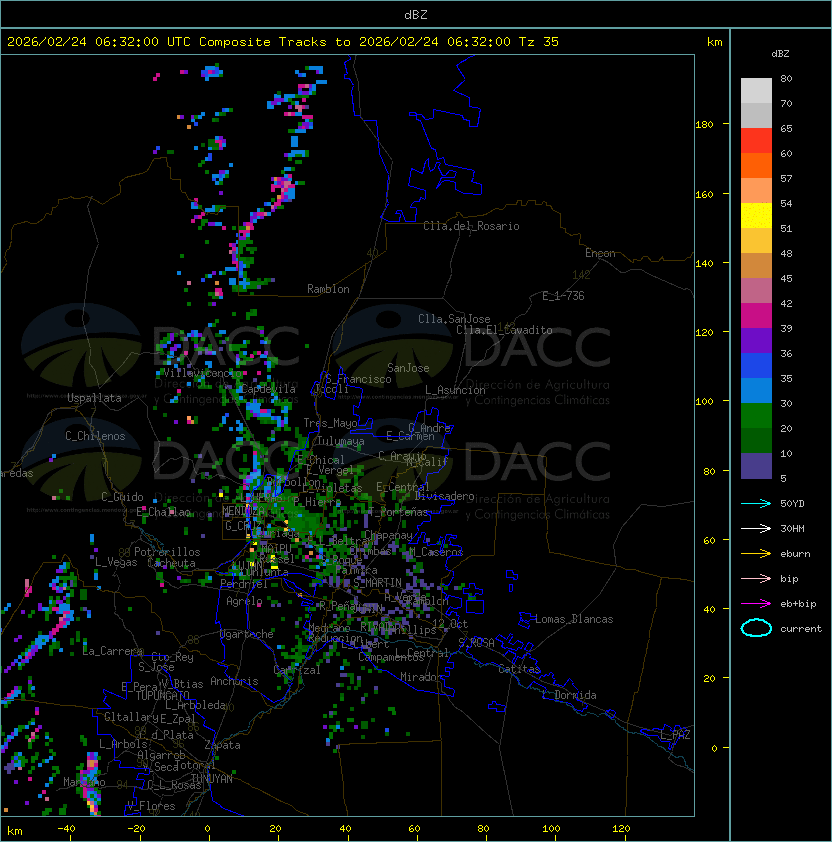
Task: Click the '-40' km tick on horizontal axis
Action: 66,829
